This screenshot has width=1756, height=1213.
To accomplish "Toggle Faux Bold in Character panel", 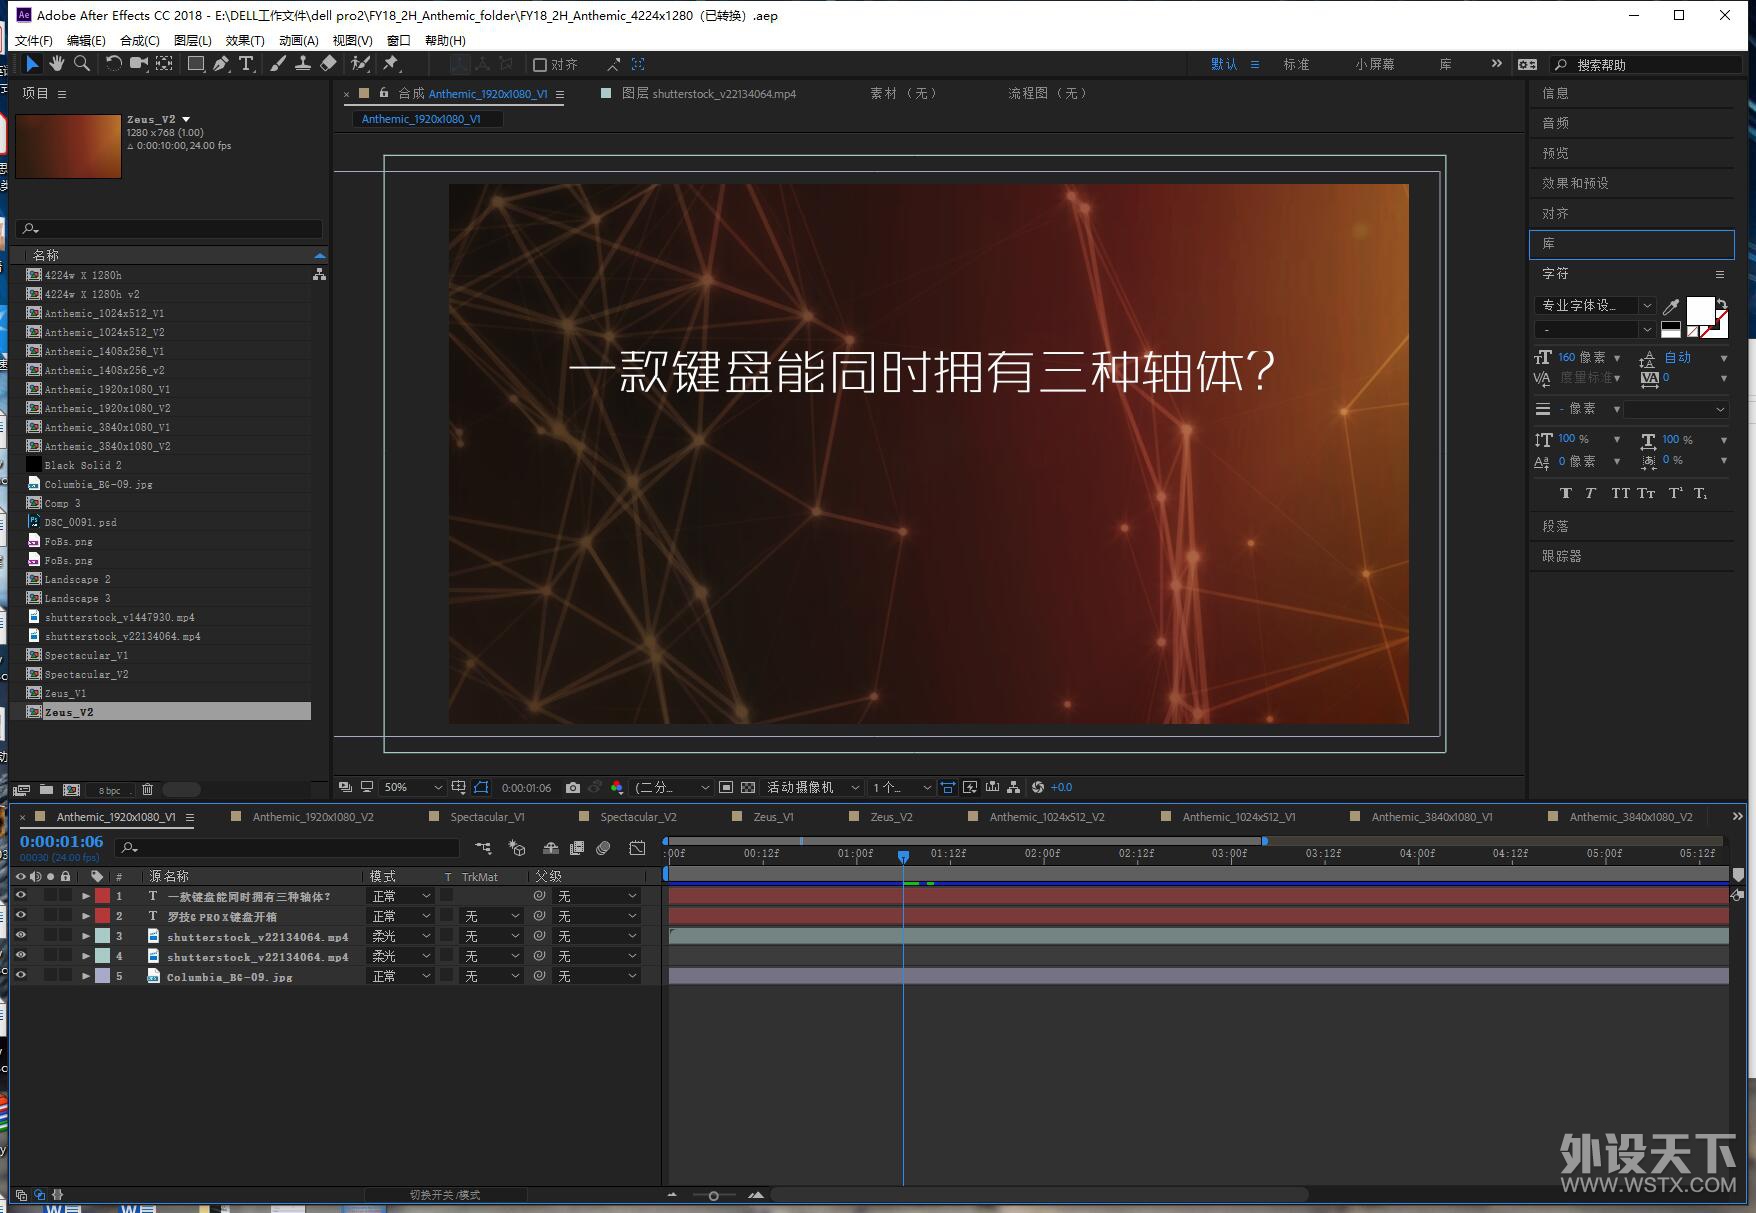I will (1565, 493).
